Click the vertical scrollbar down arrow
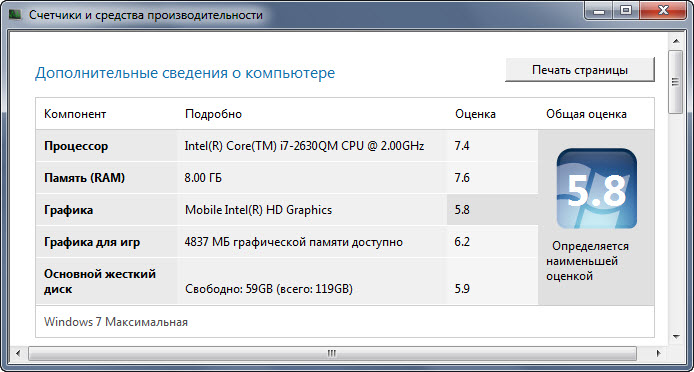694x372 pixels. tap(675, 336)
